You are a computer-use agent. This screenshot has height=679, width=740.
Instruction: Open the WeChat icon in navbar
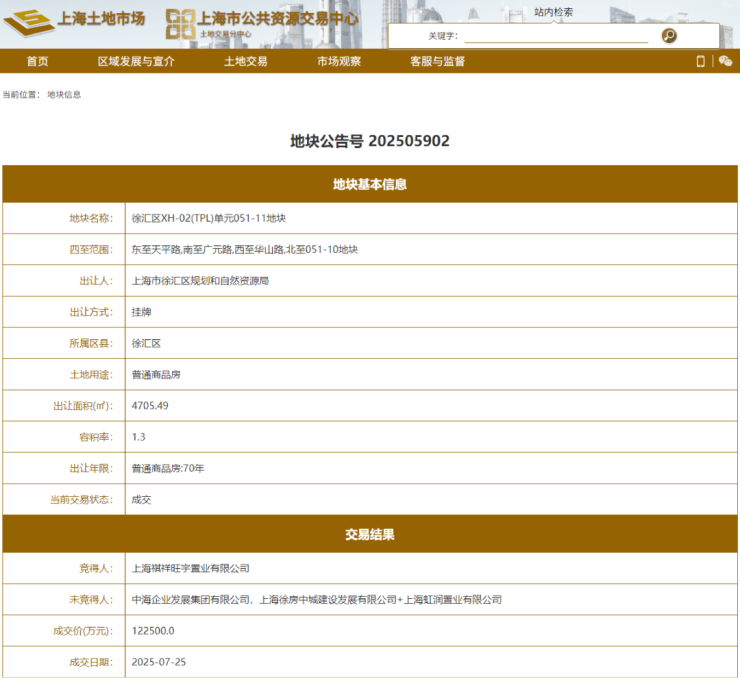pyautogui.click(x=725, y=61)
